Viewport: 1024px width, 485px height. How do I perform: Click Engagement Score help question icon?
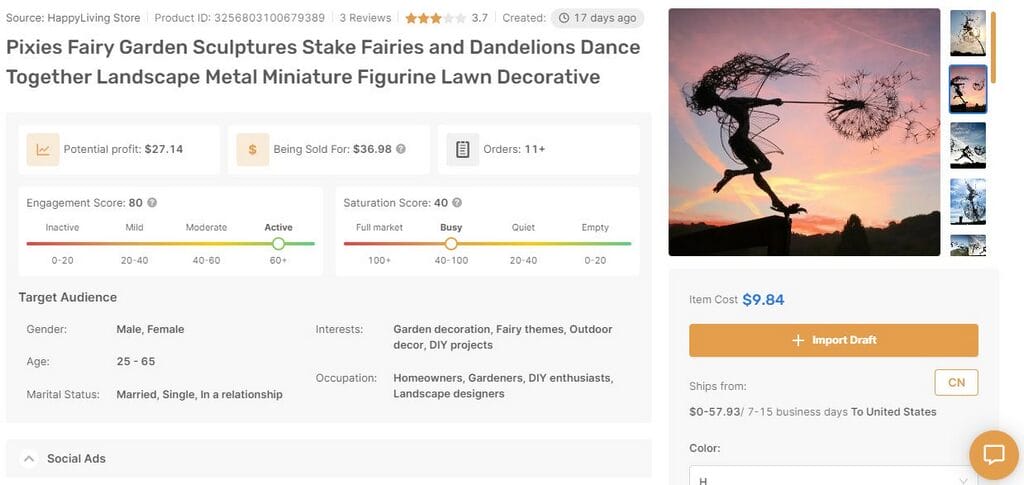click(x=152, y=203)
